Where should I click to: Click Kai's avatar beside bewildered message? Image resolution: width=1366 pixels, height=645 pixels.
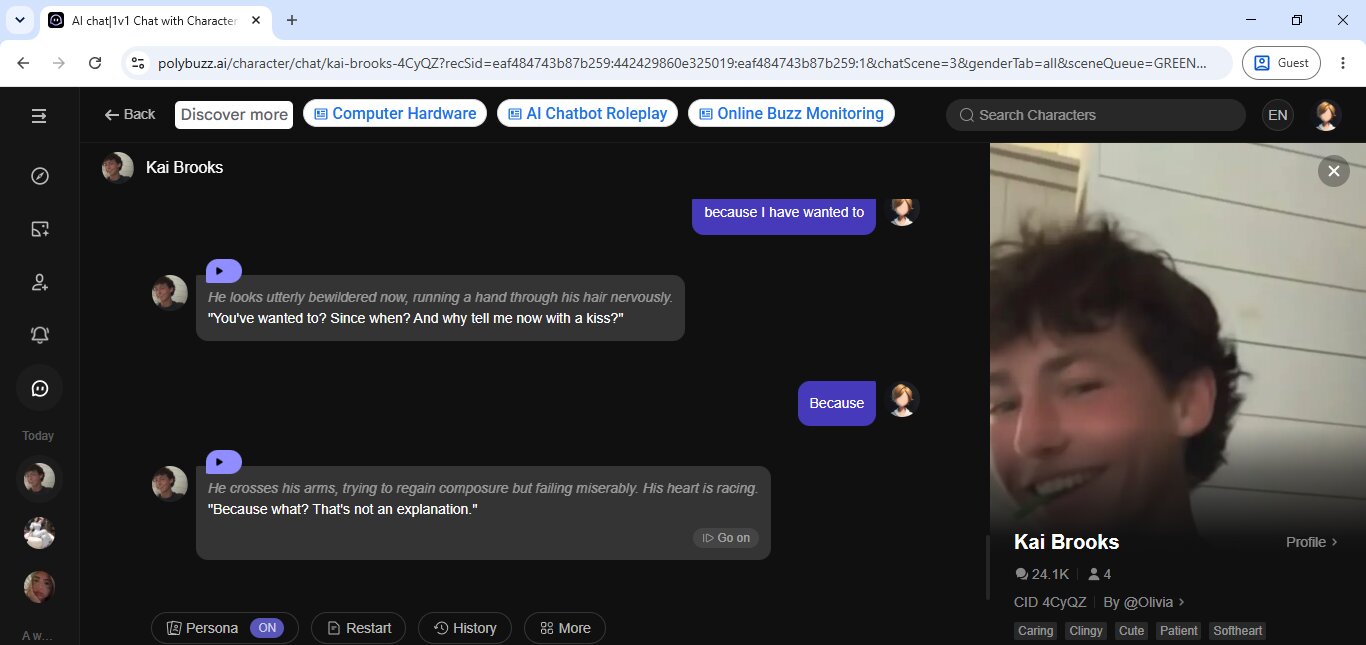pos(169,293)
